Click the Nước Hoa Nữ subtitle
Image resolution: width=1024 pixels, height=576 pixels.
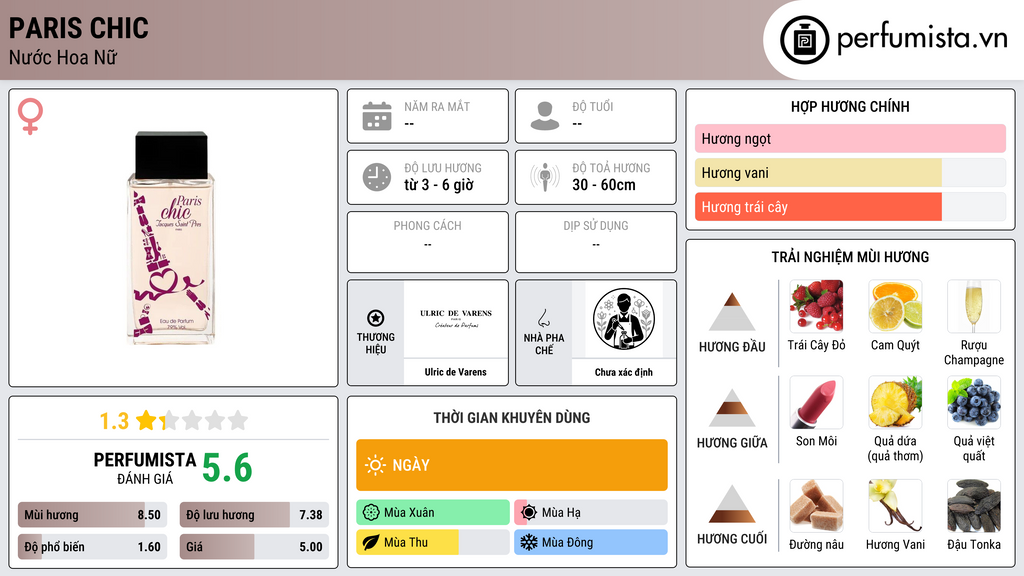coord(63,57)
